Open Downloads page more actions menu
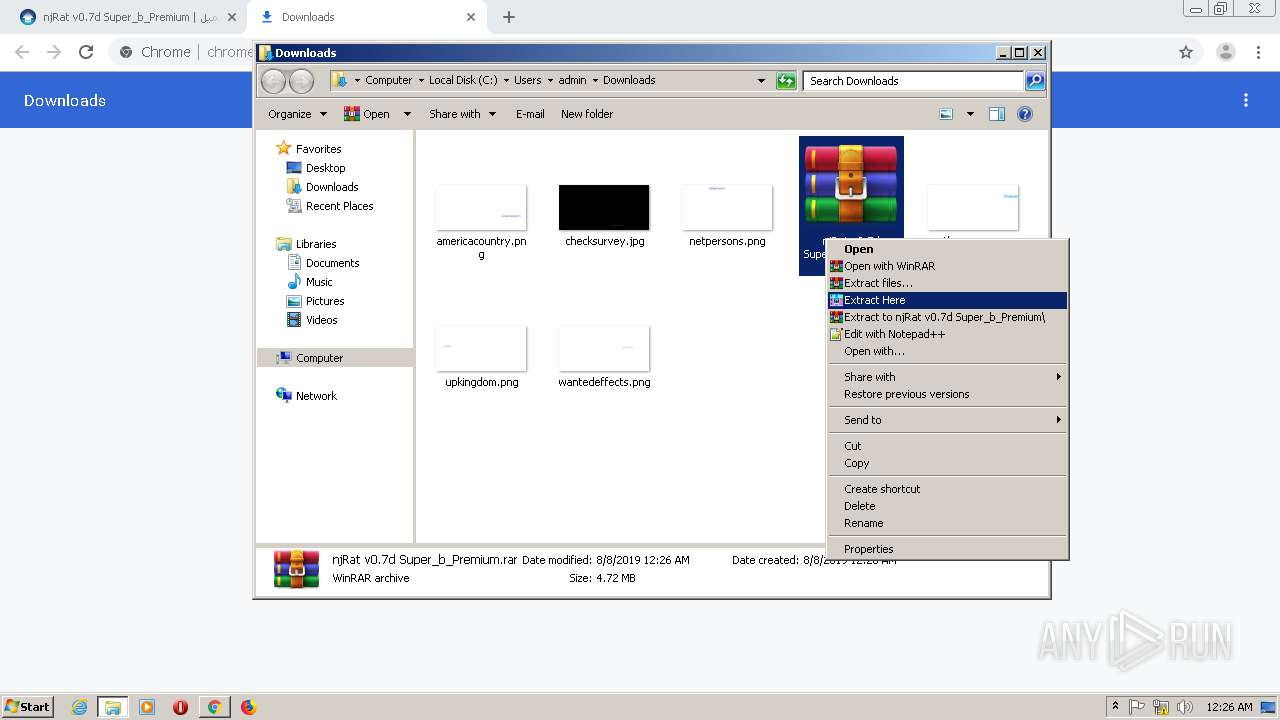Image resolution: width=1280 pixels, height=720 pixels. tap(1246, 100)
